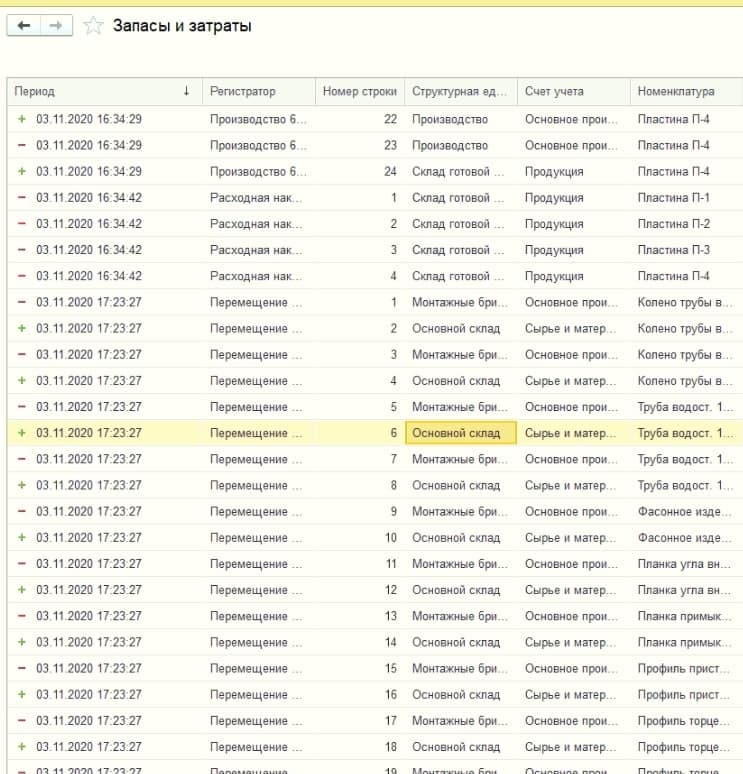Select Основной склад cell in row 8

[x=461, y=485]
